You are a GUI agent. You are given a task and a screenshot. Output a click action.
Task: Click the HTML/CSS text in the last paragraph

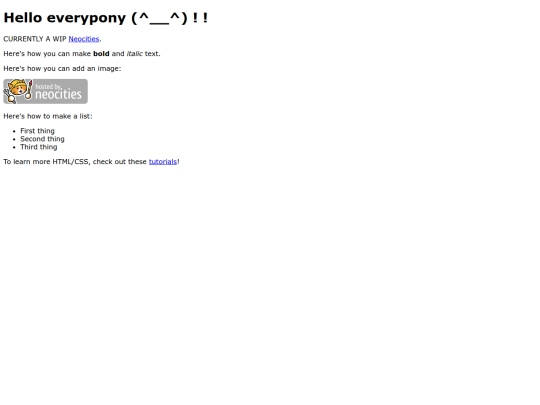(71, 162)
